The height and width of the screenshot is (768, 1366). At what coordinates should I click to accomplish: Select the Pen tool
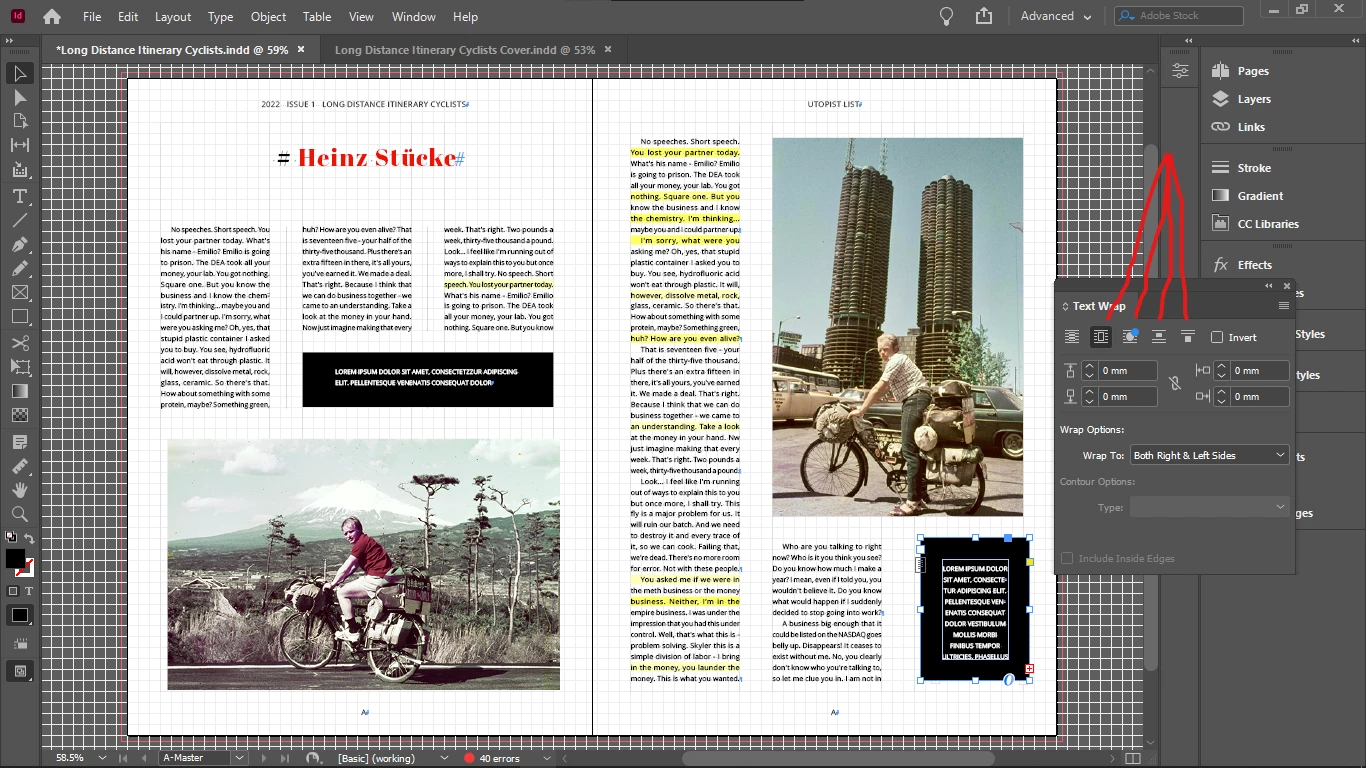coord(20,244)
